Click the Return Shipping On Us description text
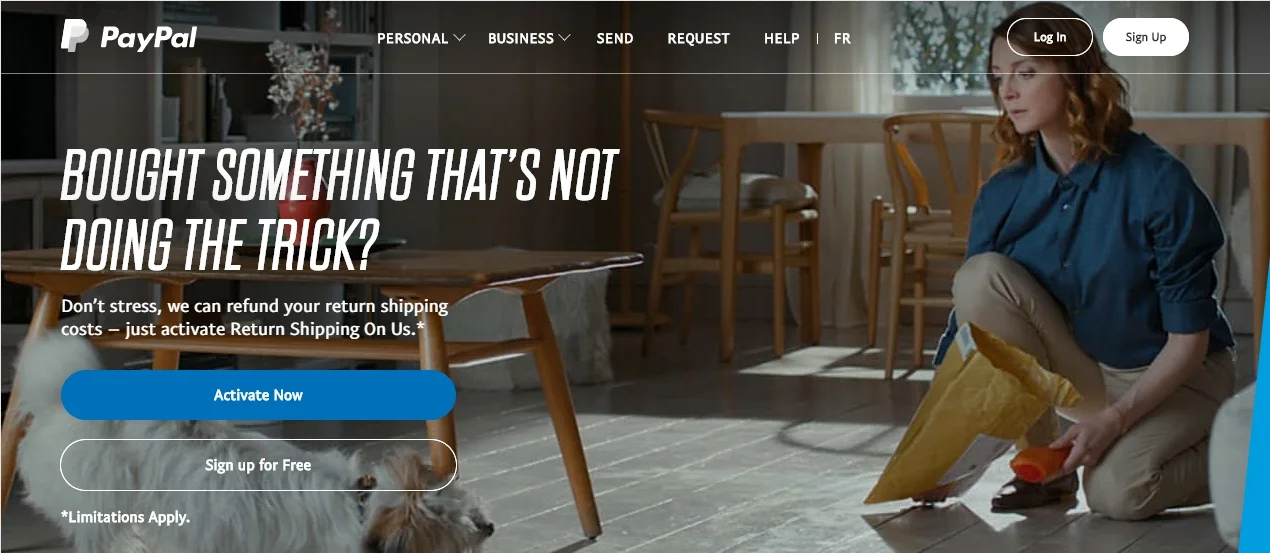Viewport: 1270px width, 553px height. [255, 316]
